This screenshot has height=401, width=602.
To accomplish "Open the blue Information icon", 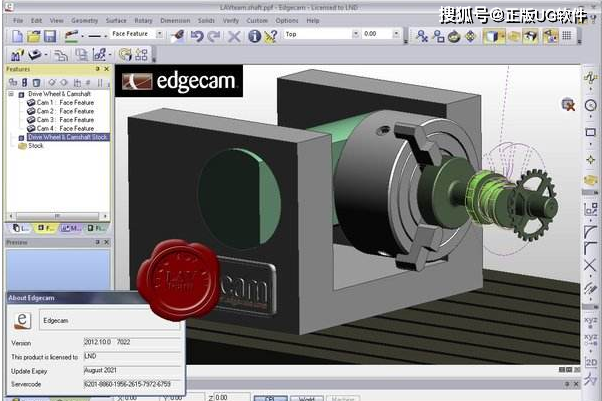I will click(x=254, y=36).
